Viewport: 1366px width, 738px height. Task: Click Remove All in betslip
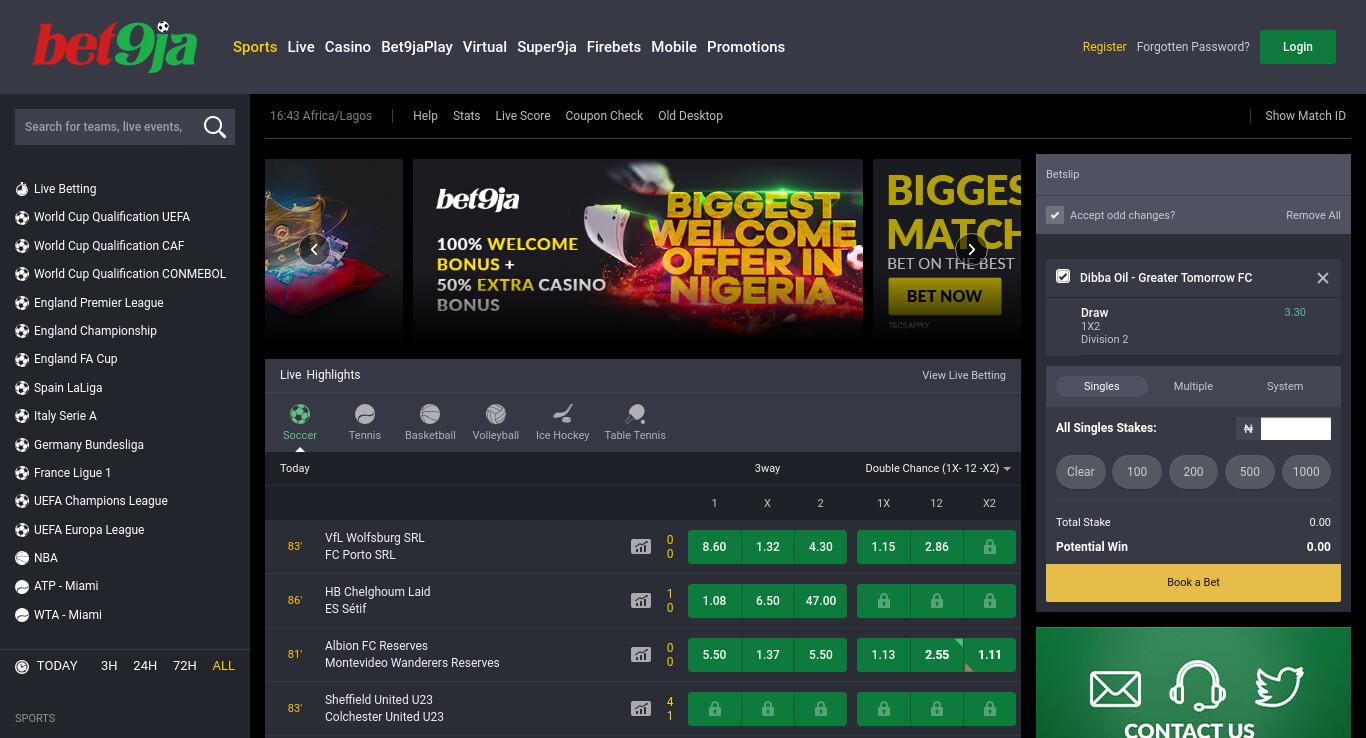point(1313,215)
